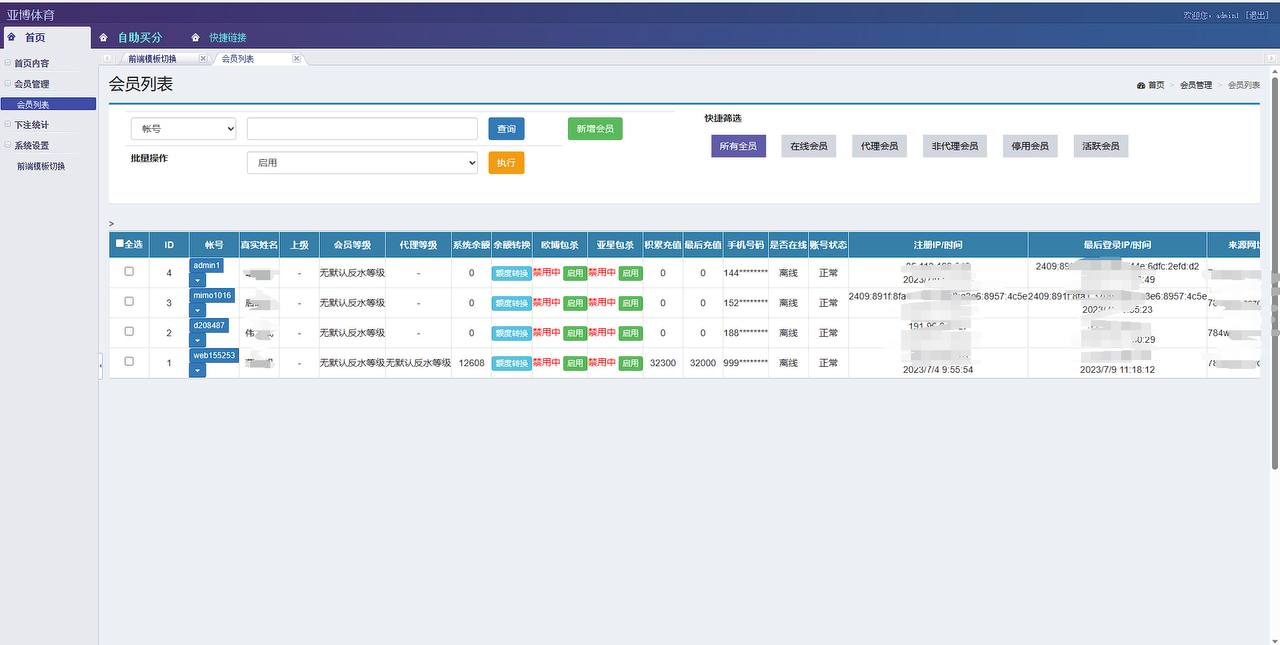Screen dimensions: 1280x645
Task: Open dropdown arrow under admin1 account
Action: pyautogui.click(x=197, y=281)
